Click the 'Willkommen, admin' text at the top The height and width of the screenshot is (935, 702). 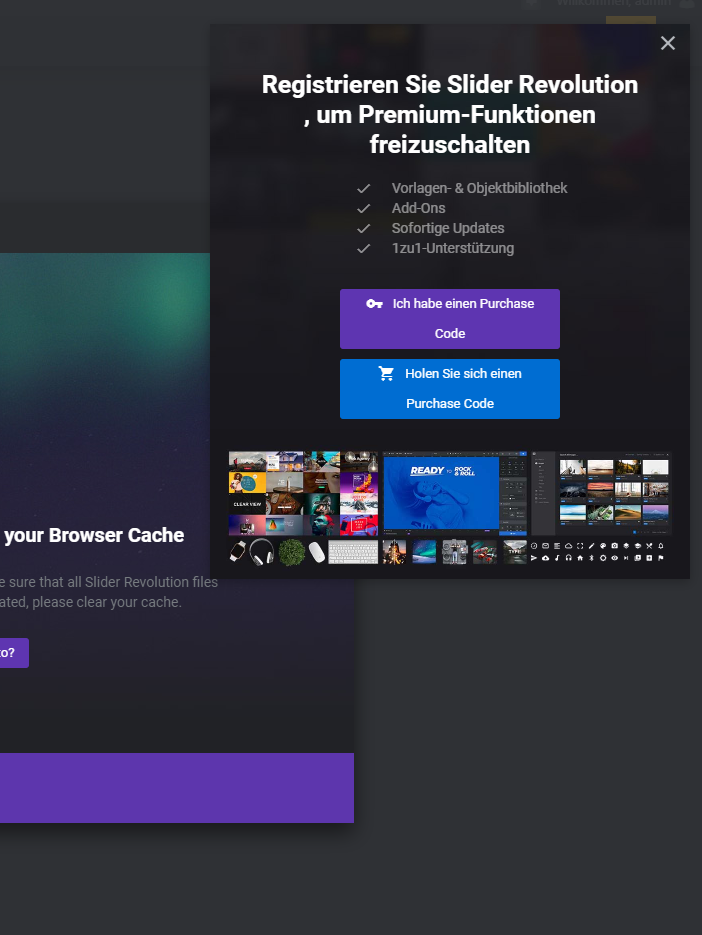[x=614, y=3]
